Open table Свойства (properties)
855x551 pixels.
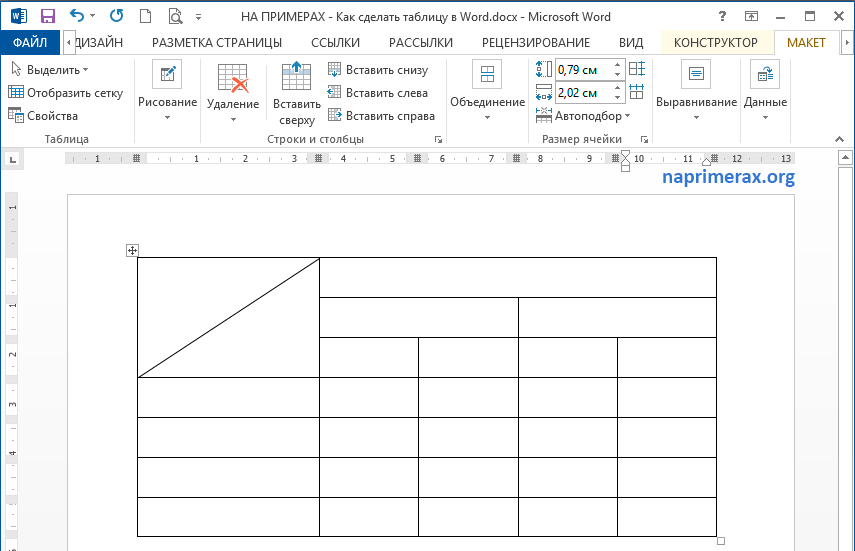(x=43, y=116)
